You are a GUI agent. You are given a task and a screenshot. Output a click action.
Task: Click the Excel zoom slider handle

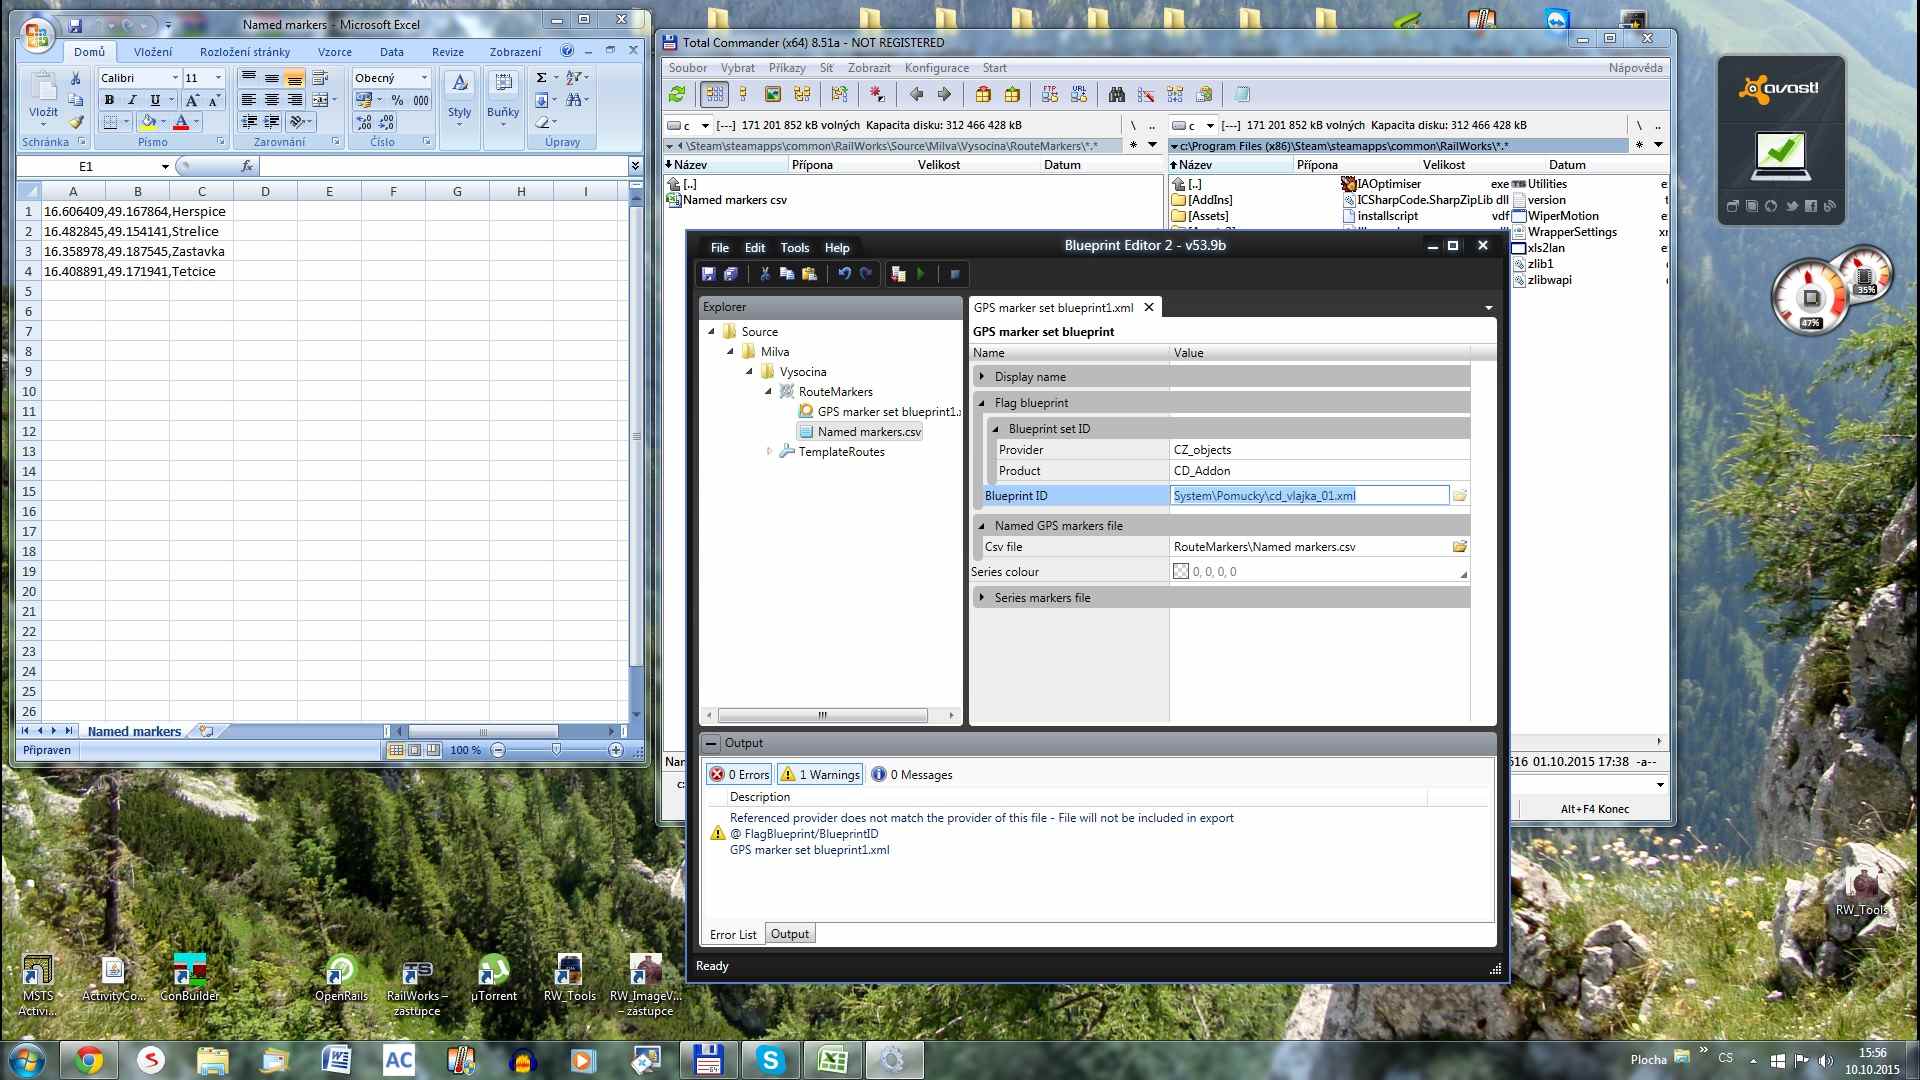click(x=556, y=750)
